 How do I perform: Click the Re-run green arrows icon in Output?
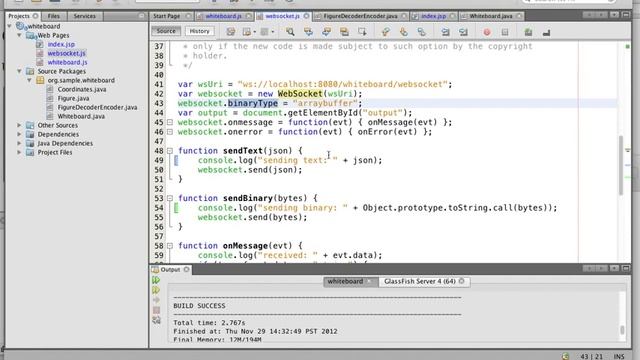[x=156, y=280]
